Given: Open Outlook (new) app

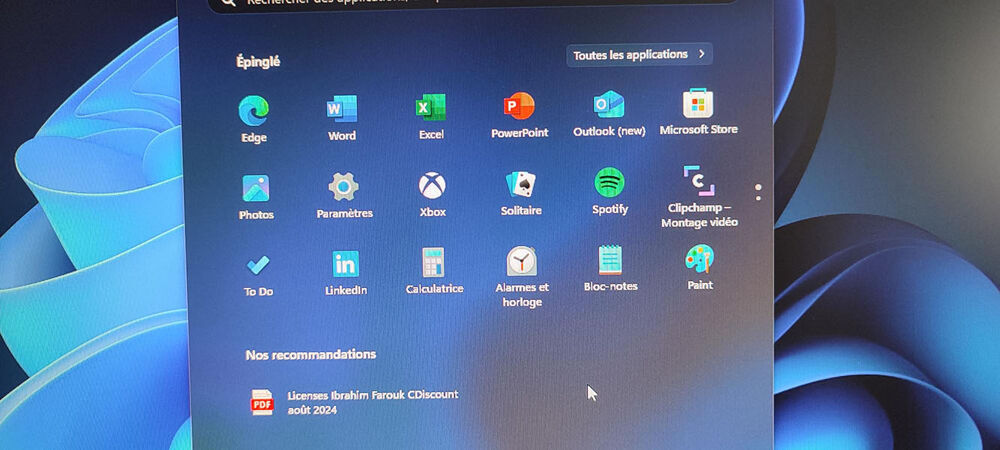Looking at the screenshot, I should pos(609,114).
